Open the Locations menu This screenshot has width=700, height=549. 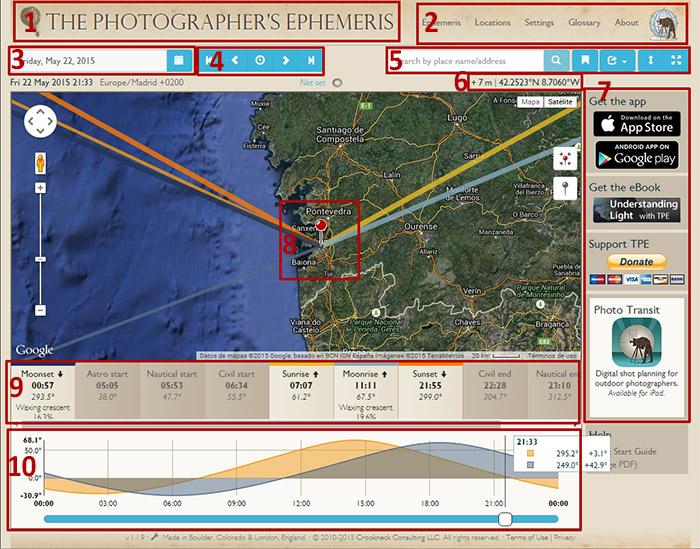click(x=493, y=22)
